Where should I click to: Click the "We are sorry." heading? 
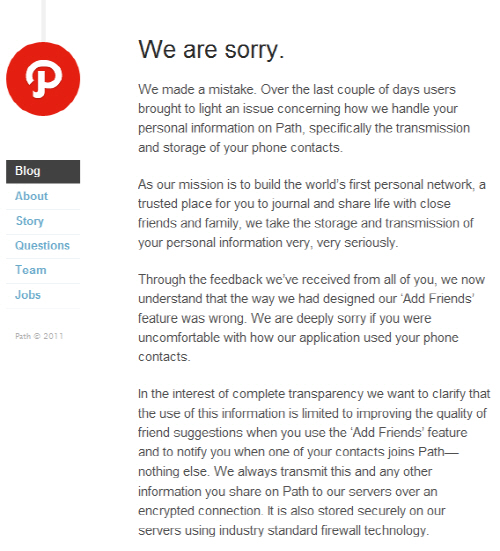[x=211, y=50]
